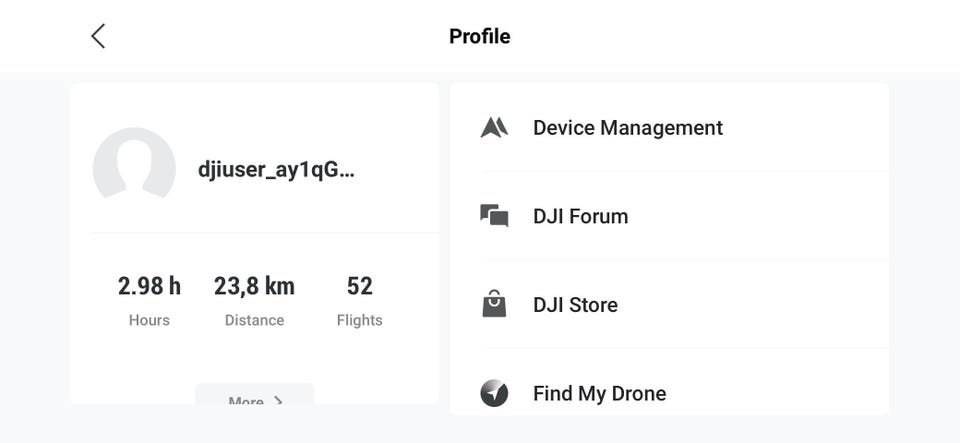Open Device Management
The height and width of the screenshot is (443, 960).
669,127
